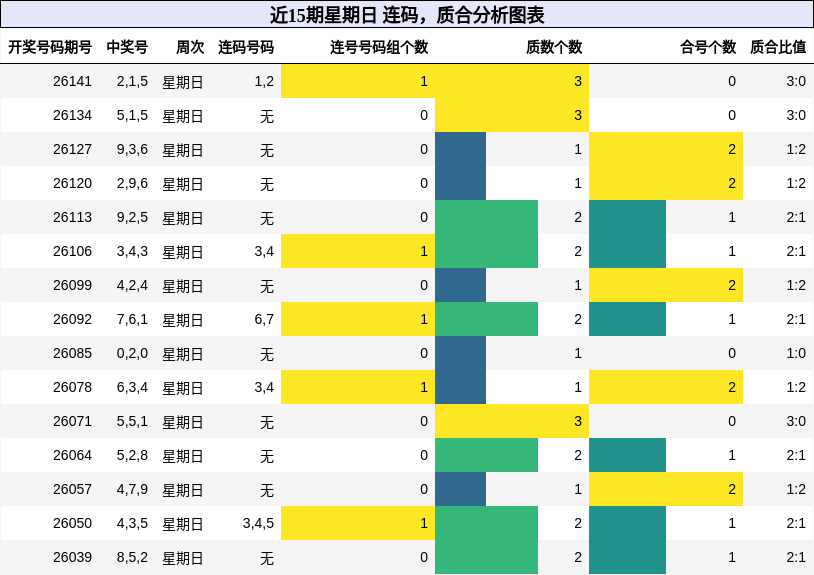Image resolution: width=814 pixels, height=575 pixels.
Task: Click issue number 26141
Action: click(72, 81)
